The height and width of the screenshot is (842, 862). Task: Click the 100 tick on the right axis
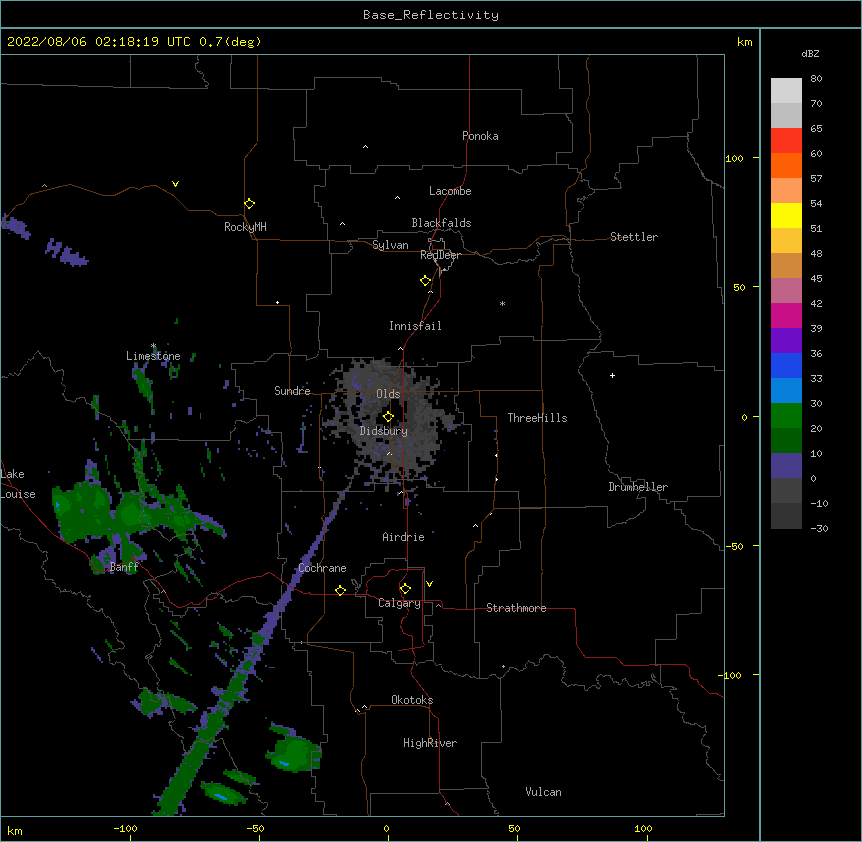pyautogui.click(x=734, y=158)
